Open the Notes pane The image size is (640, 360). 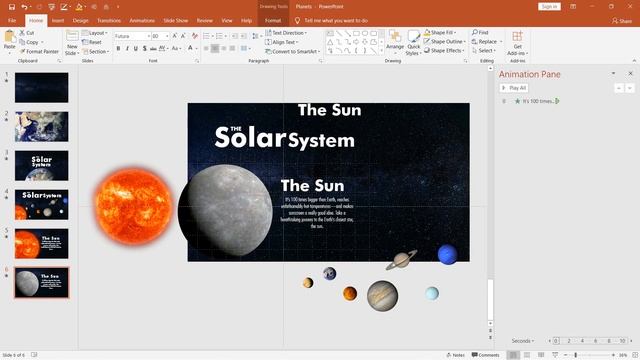(x=455, y=355)
